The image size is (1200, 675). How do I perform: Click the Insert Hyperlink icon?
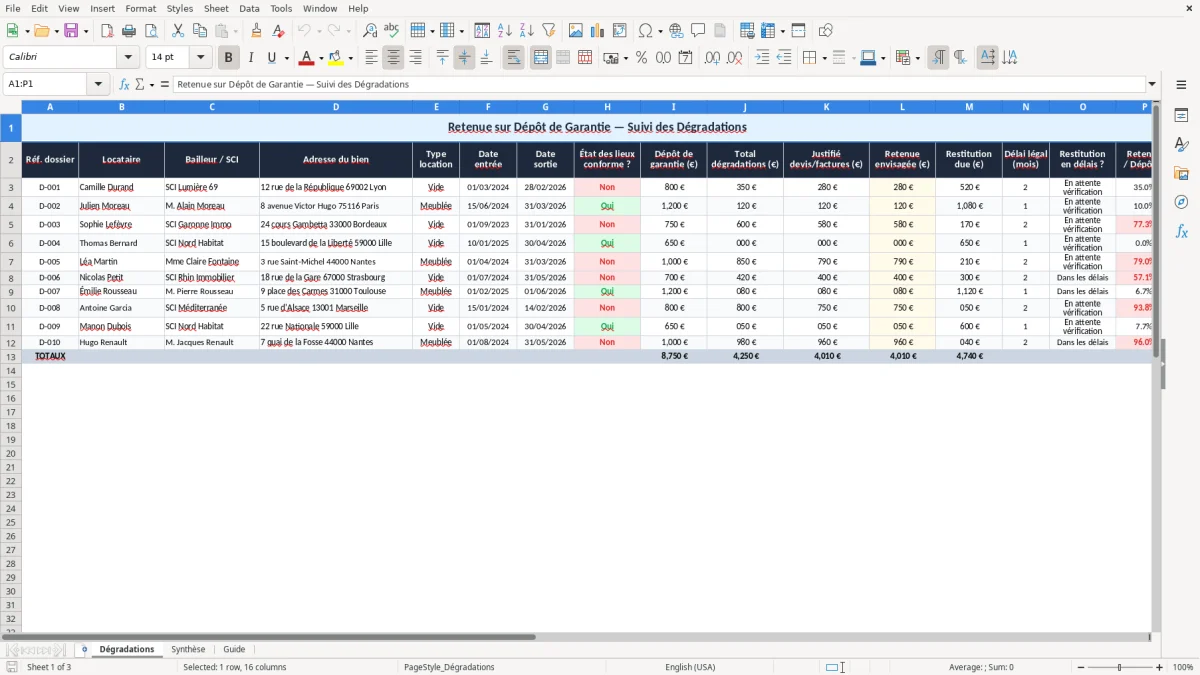pyautogui.click(x=676, y=31)
